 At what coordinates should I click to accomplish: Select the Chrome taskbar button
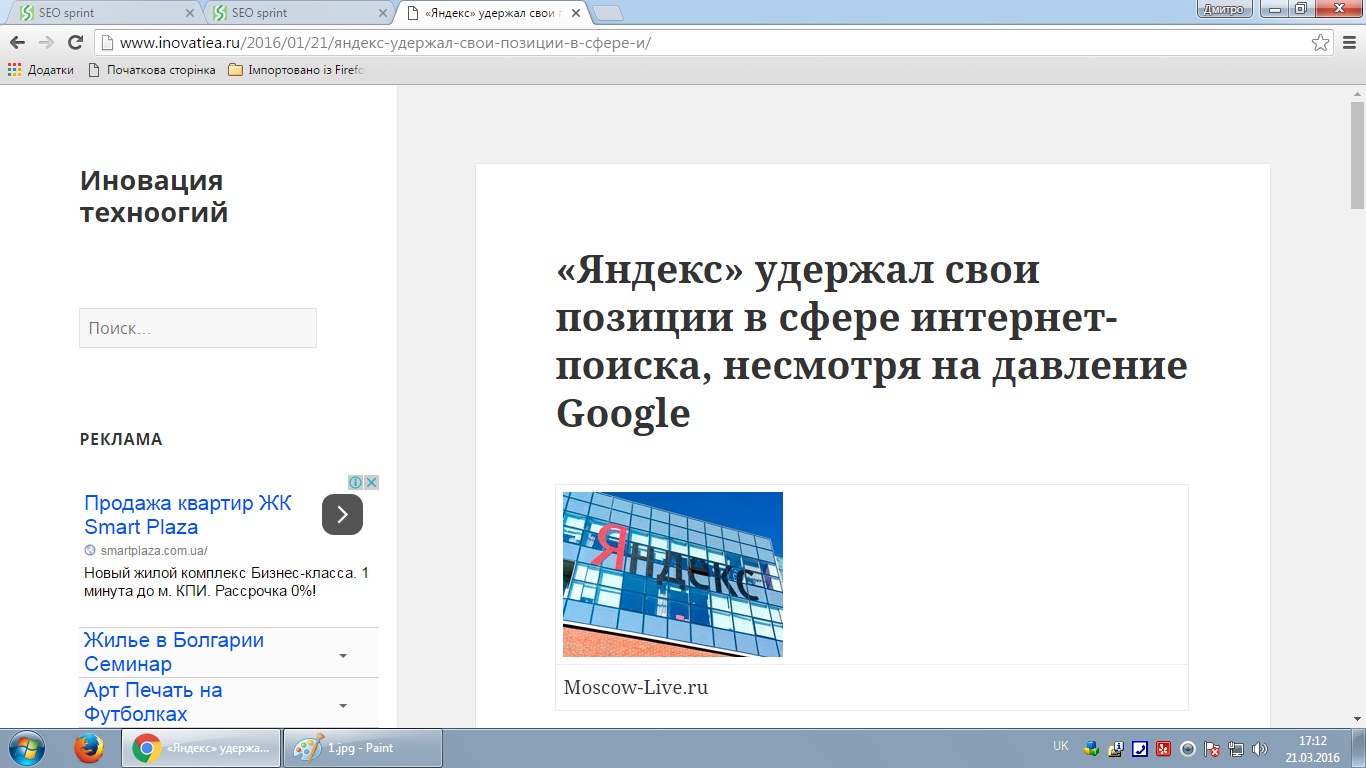[201, 748]
